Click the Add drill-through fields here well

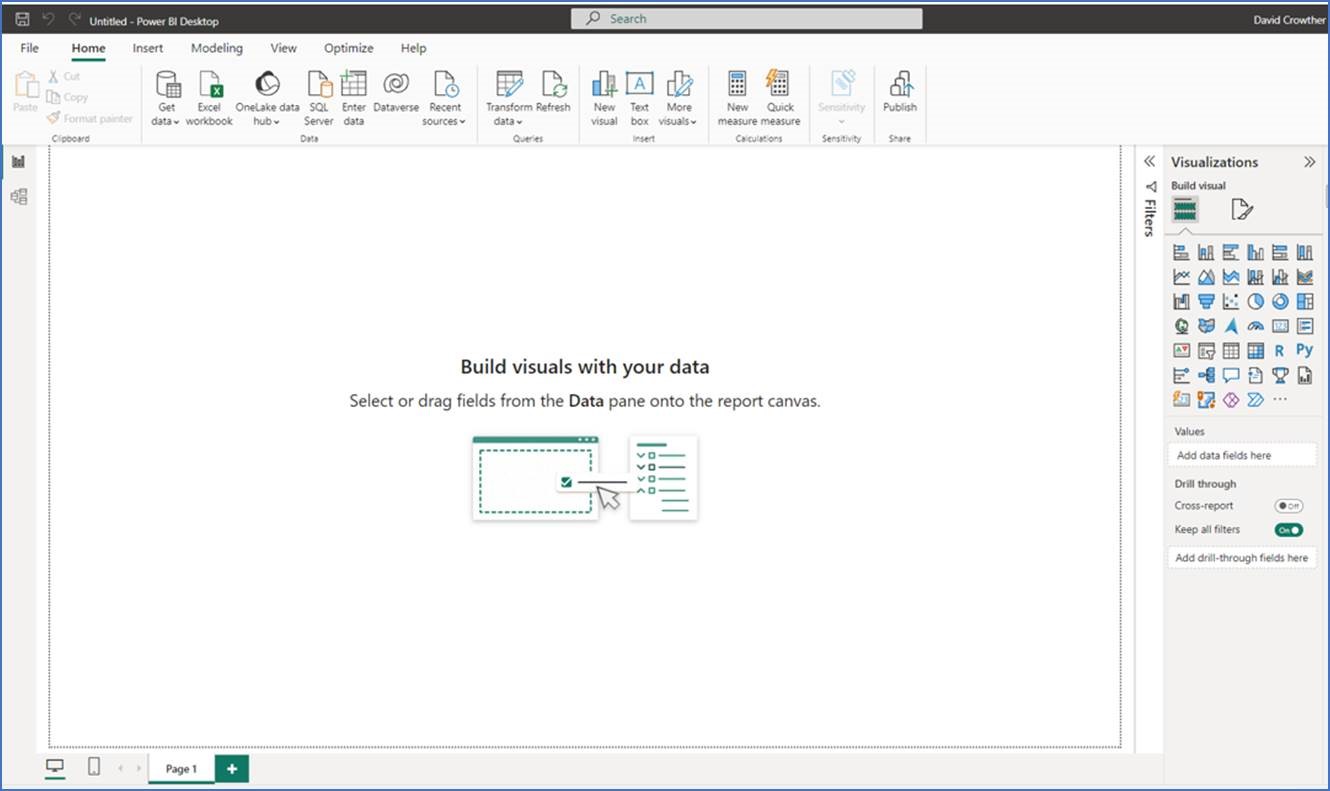(1242, 558)
